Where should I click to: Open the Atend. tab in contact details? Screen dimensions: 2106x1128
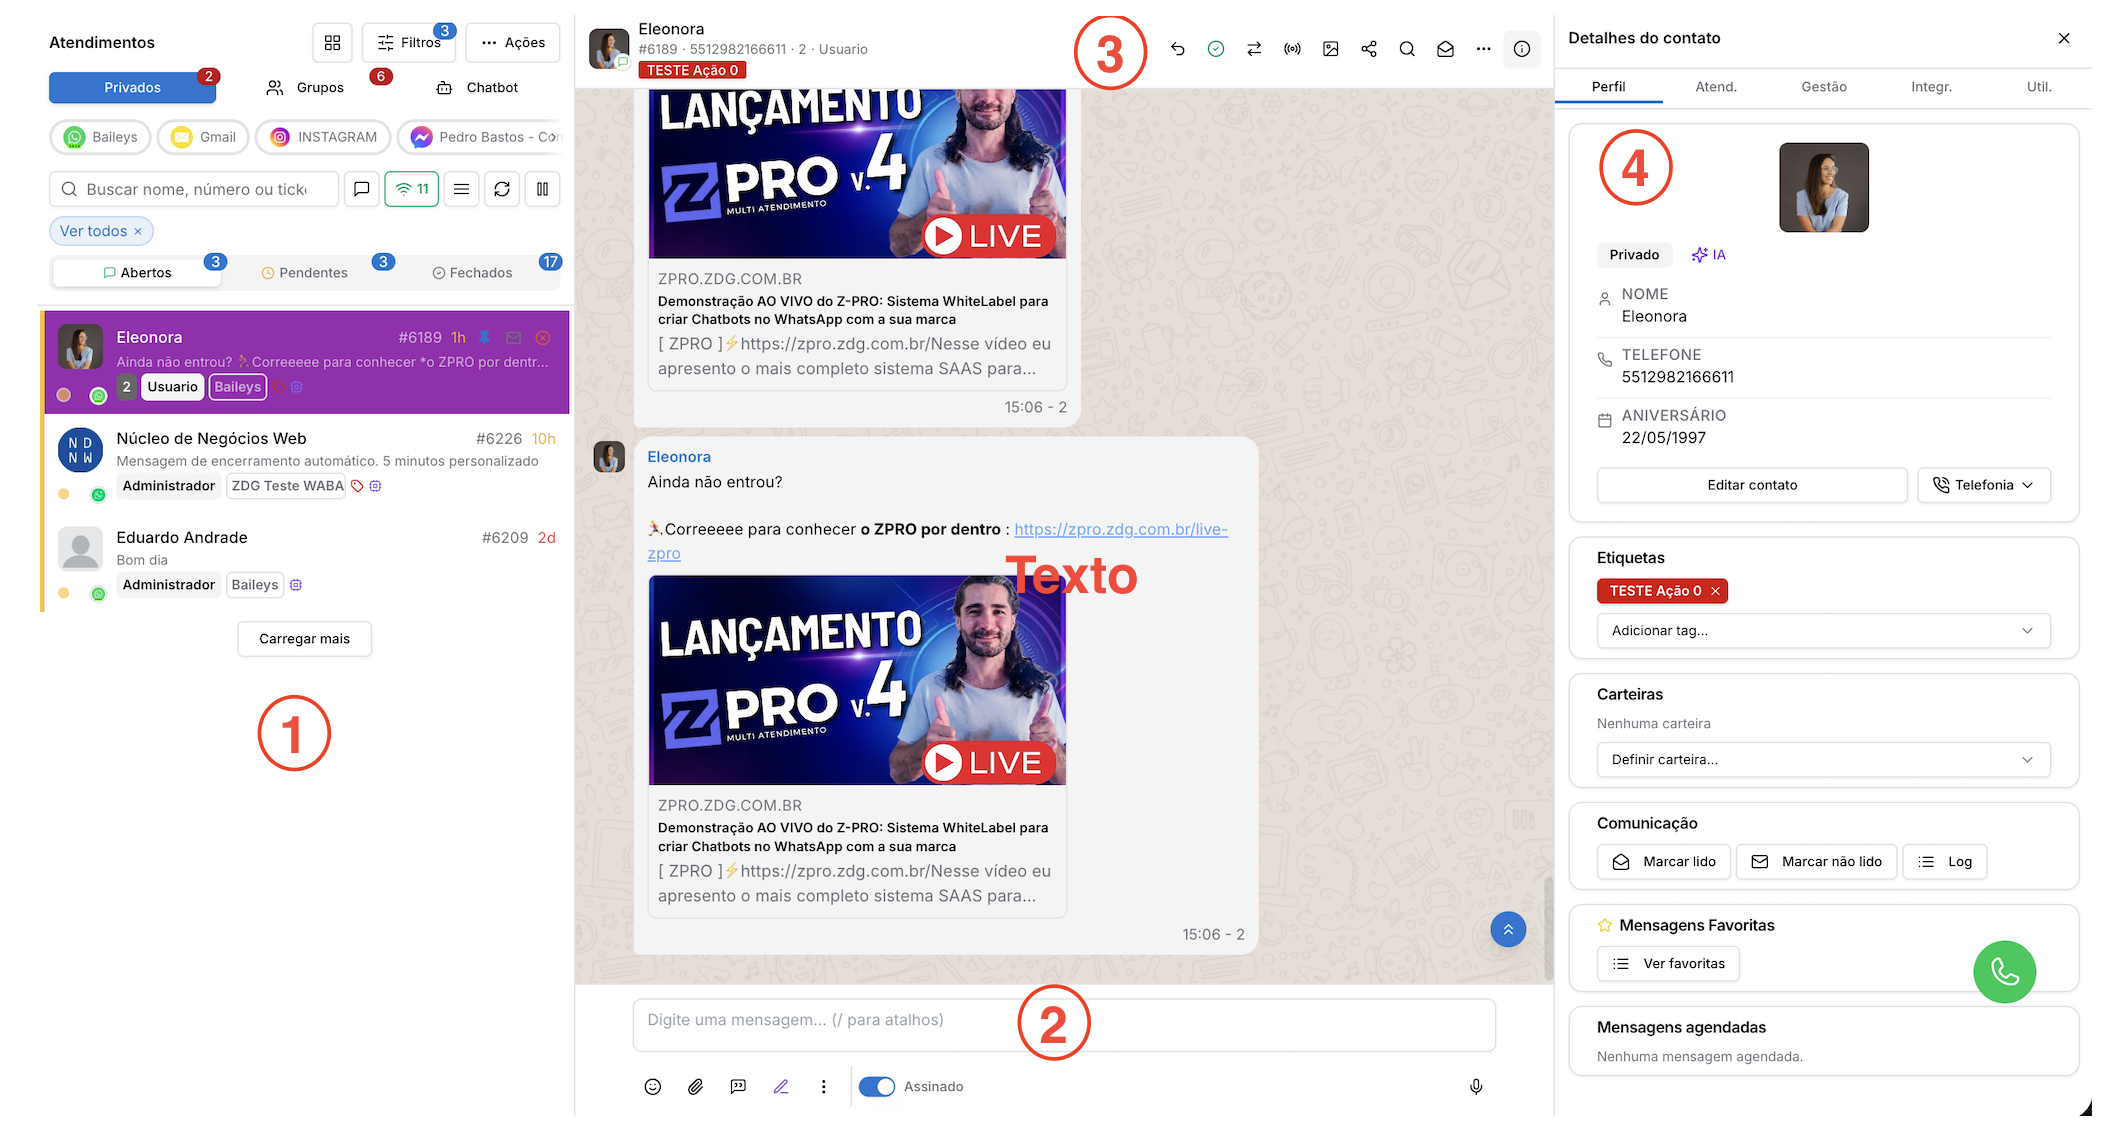coord(1716,87)
